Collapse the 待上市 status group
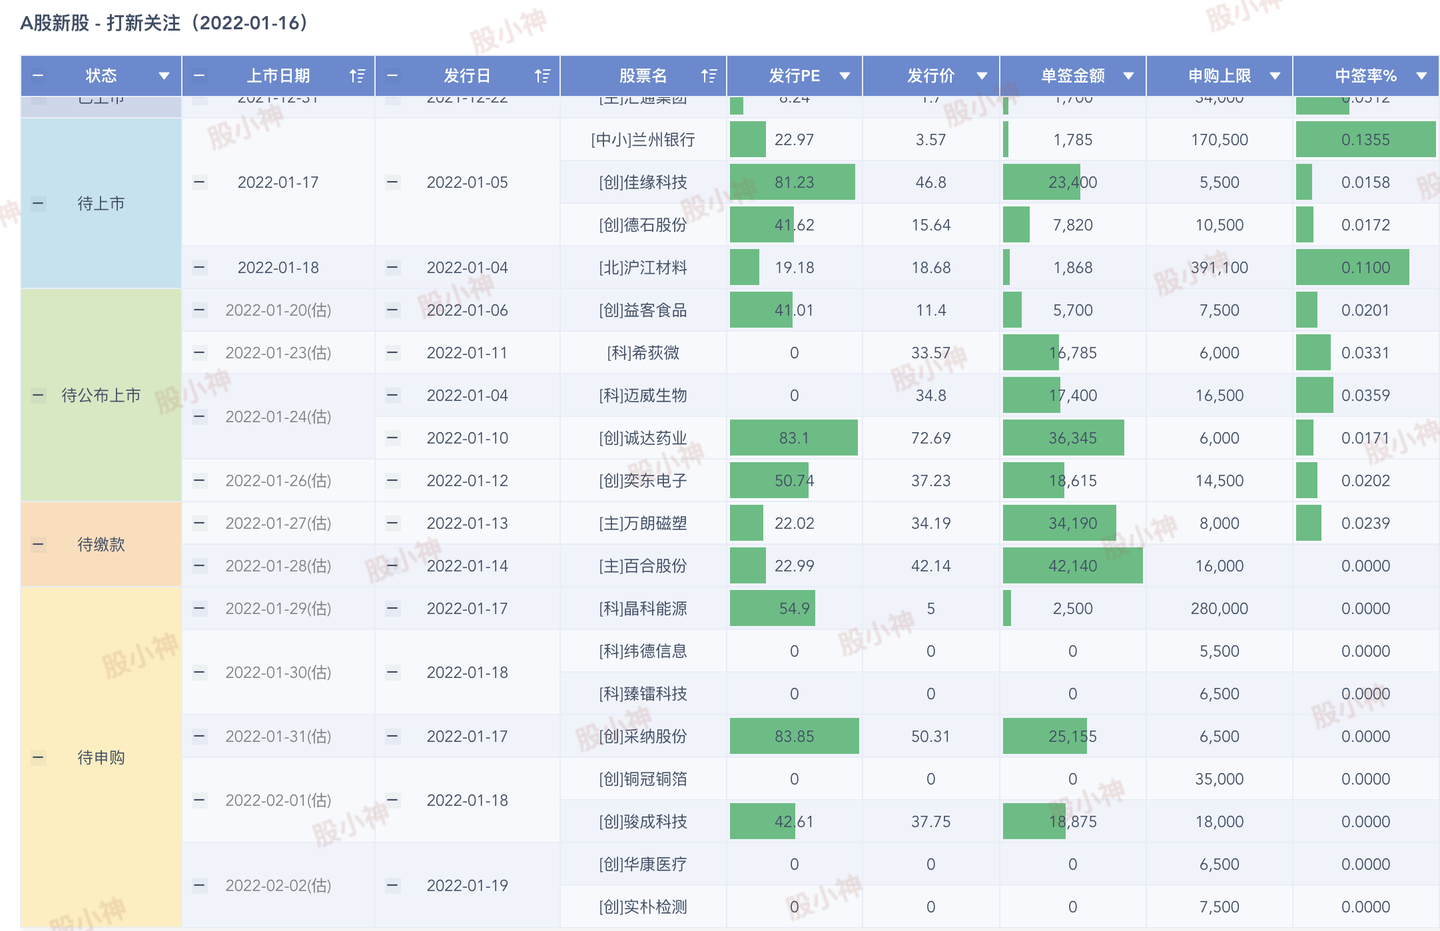This screenshot has height=931, width=1440. pyautogui.click(x=38, y=203)
